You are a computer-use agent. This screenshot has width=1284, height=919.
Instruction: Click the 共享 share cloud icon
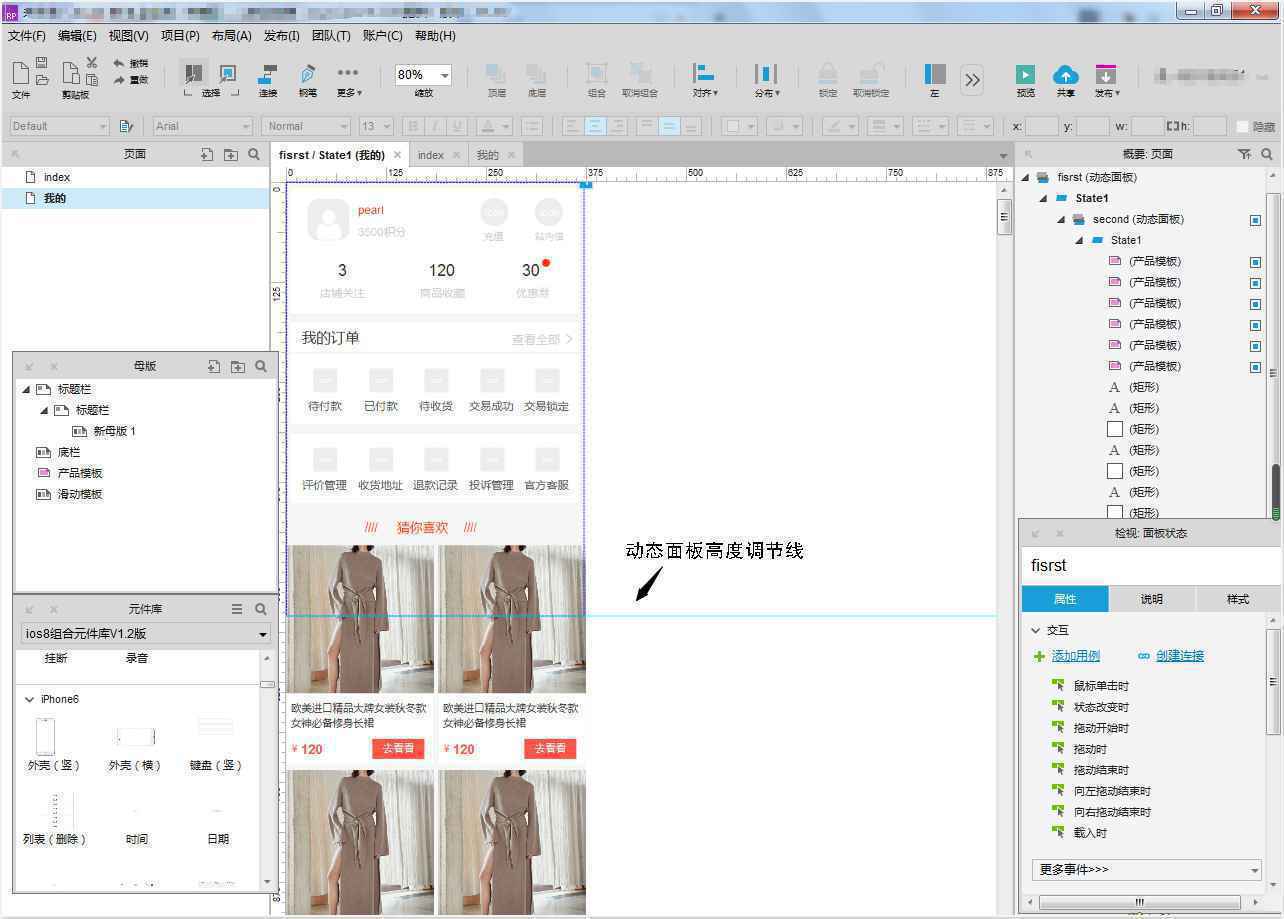(x=1066, y=75)
